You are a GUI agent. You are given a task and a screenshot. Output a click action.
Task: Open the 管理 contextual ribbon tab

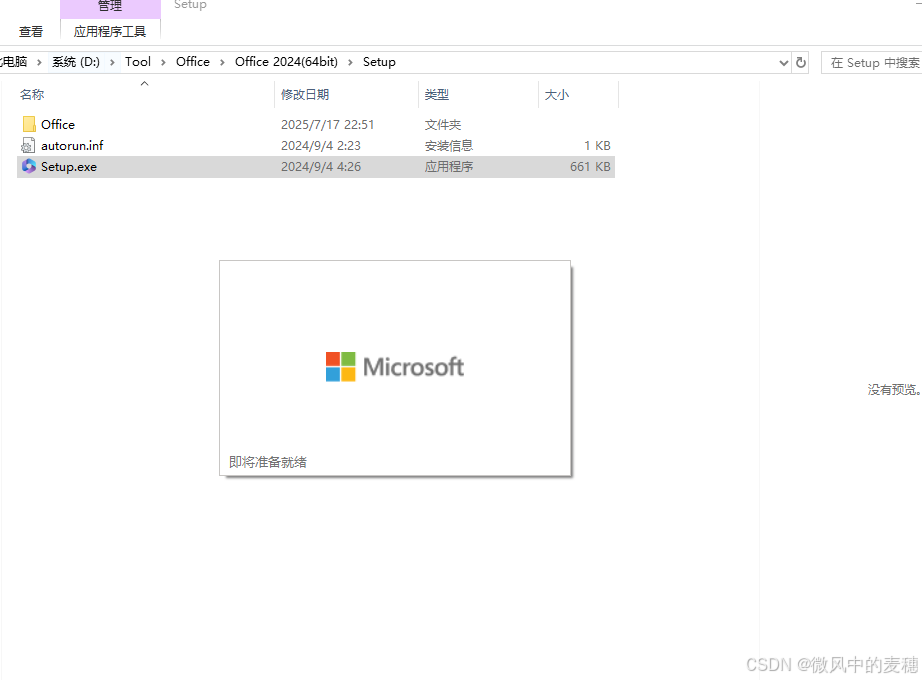click(x=110, y=6)
